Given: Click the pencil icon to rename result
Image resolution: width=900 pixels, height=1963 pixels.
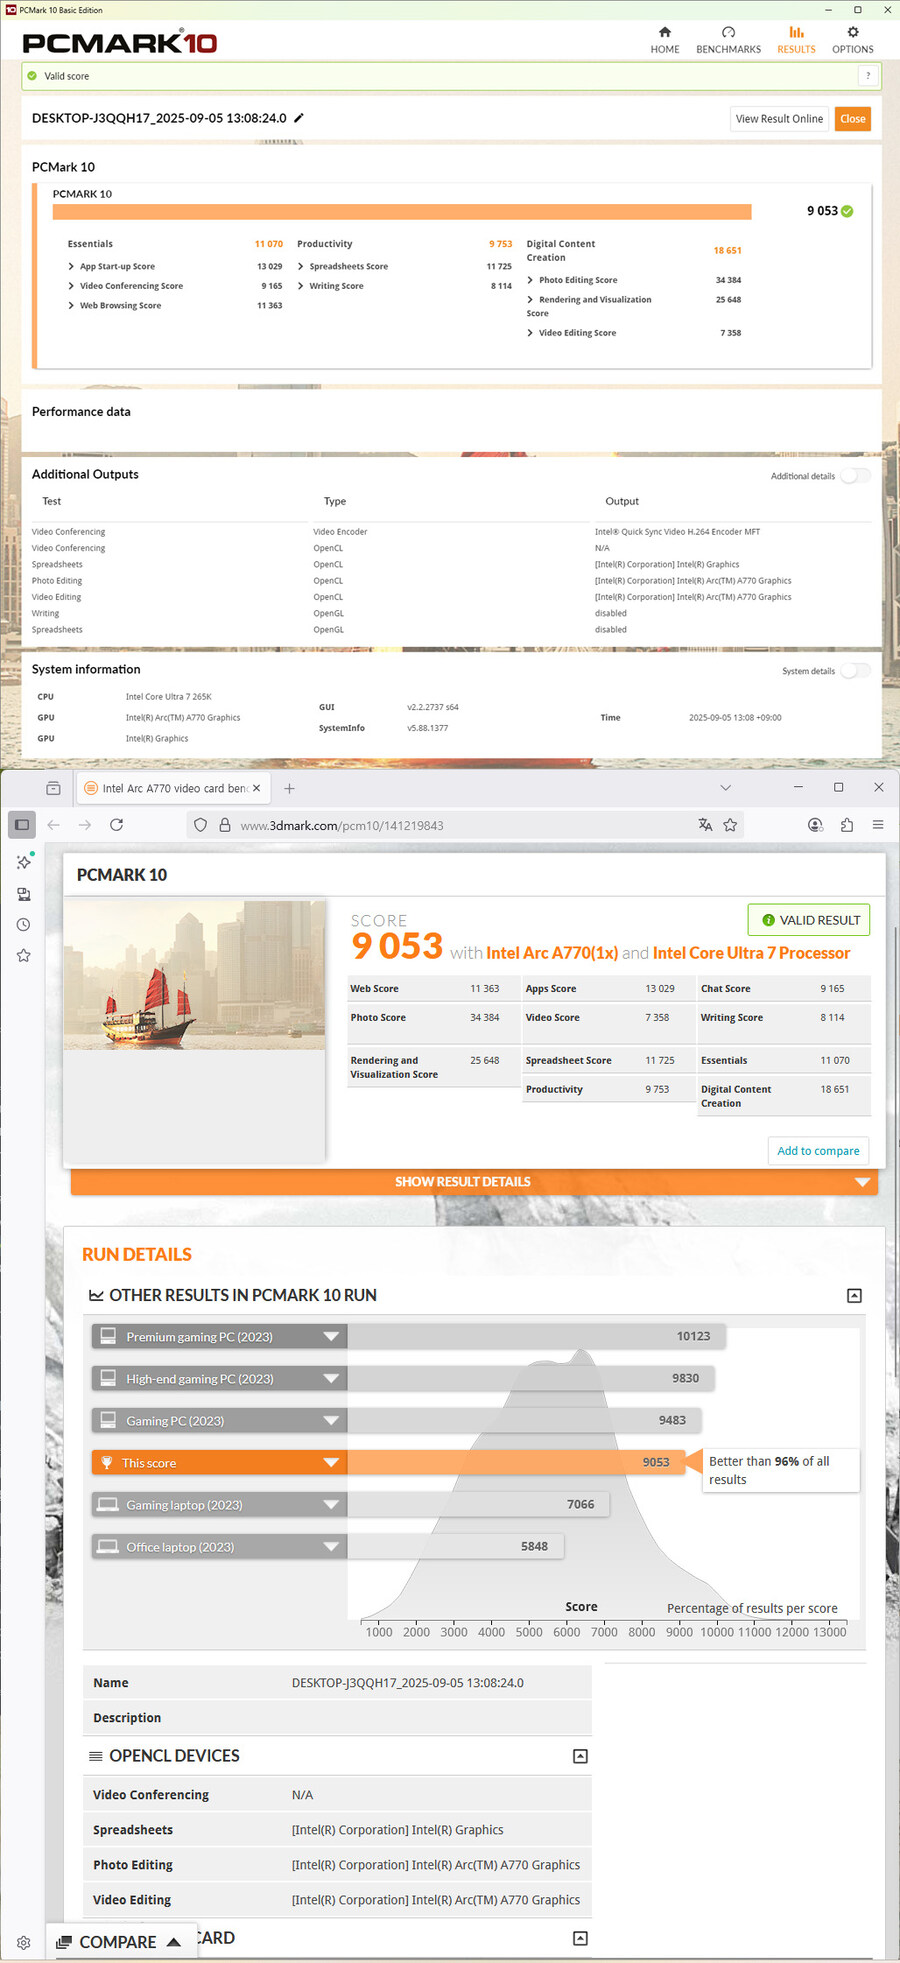Looking at the screenshot, I should point(298,118).
